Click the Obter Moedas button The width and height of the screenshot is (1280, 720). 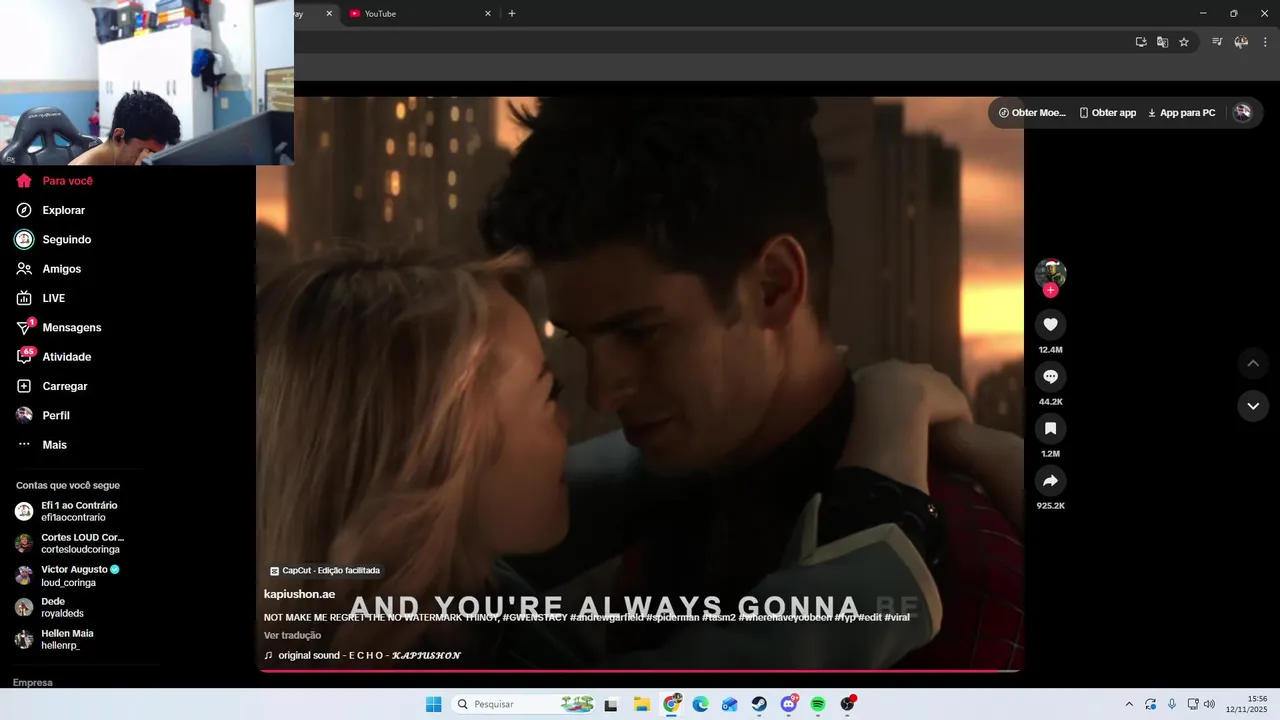click(1032, 113)
